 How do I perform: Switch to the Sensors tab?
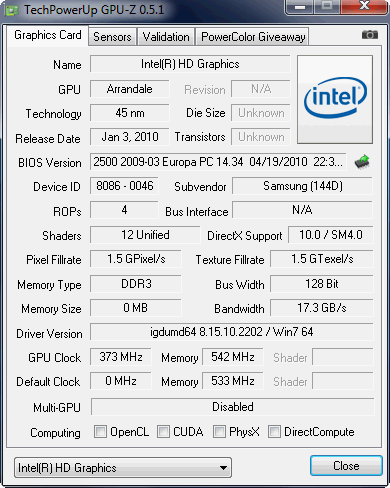112,37
